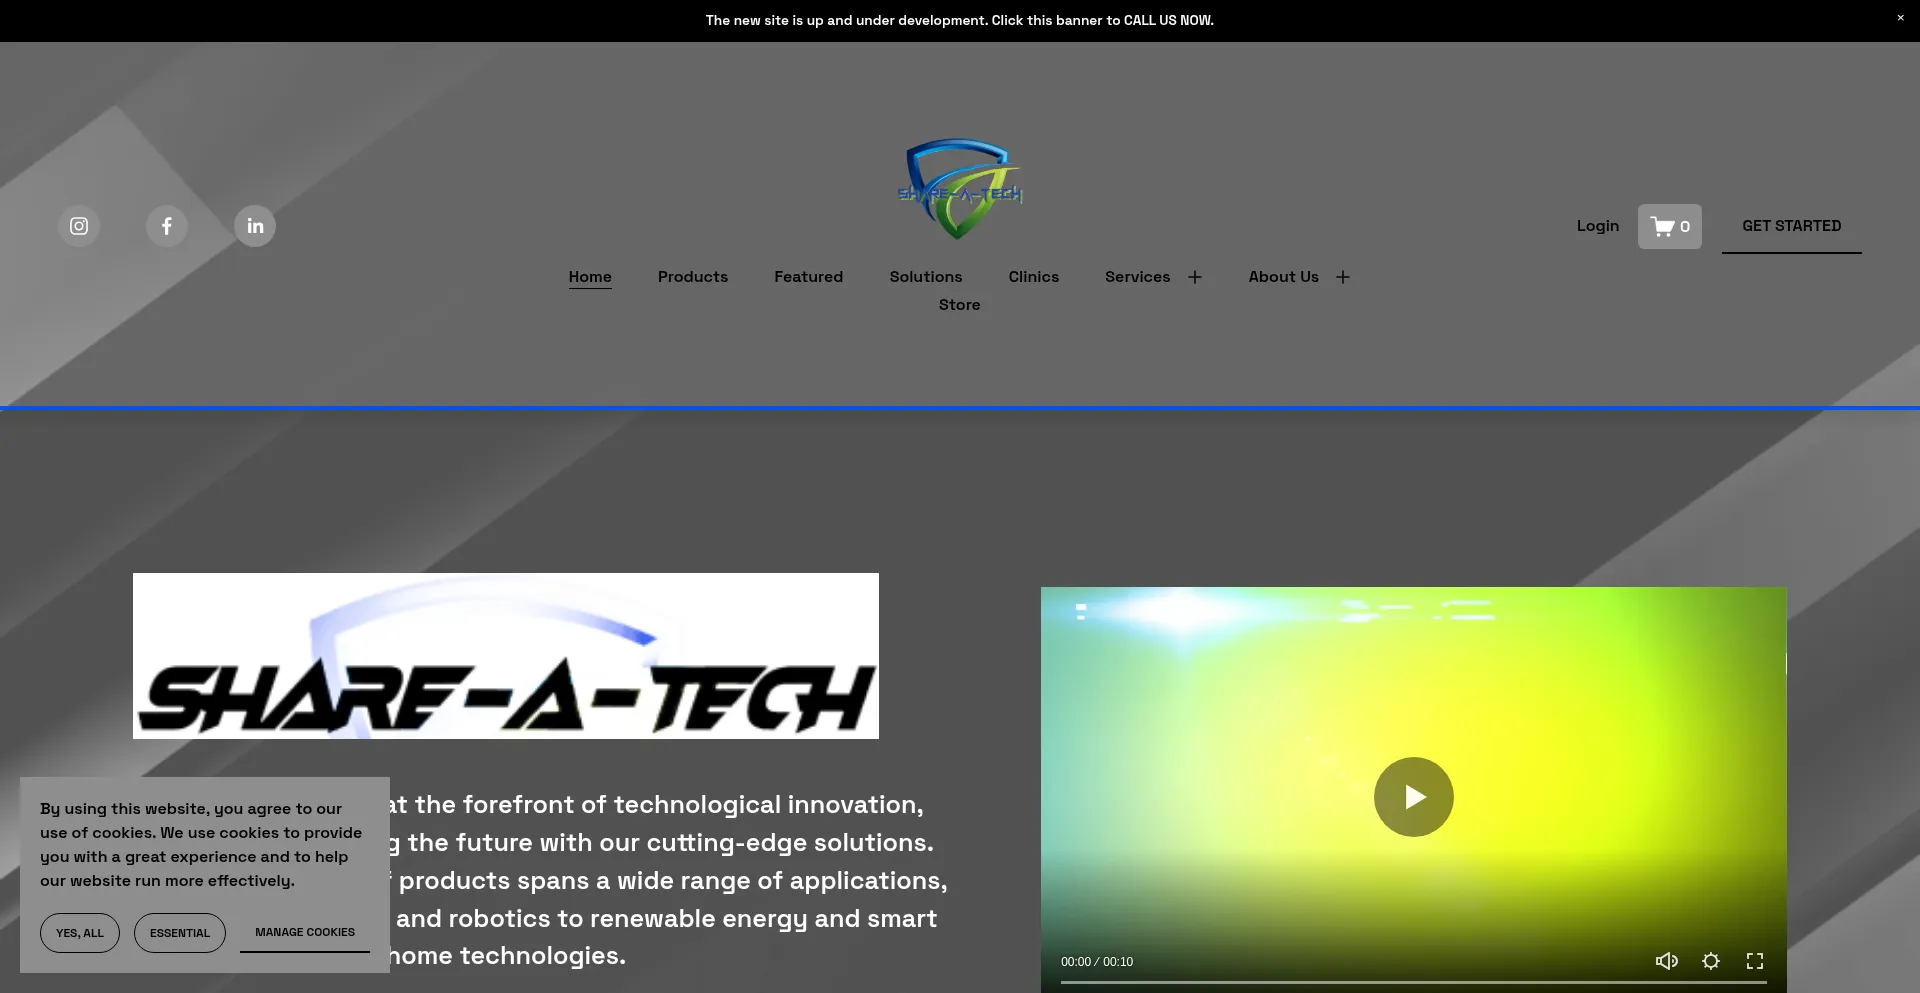Enter video fullscreen mode
The image size is (1920, 993).
click(1755, 961)
